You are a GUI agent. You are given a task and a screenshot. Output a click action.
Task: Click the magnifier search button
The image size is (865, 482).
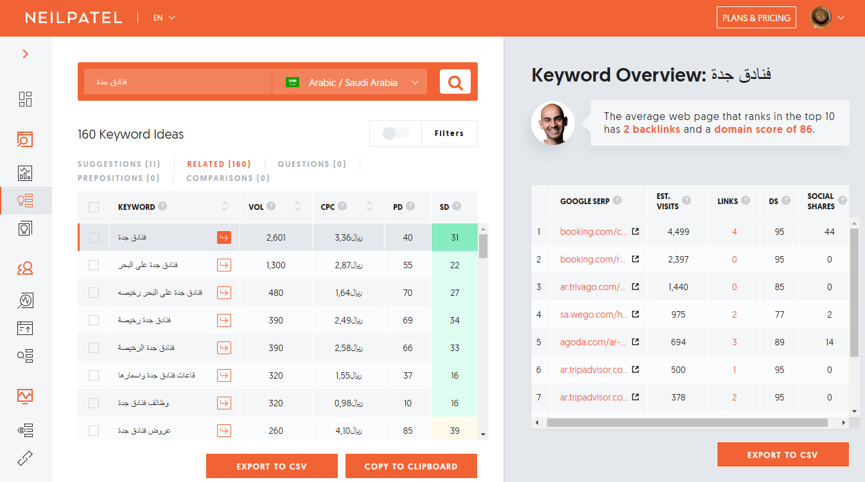[455, 82]
